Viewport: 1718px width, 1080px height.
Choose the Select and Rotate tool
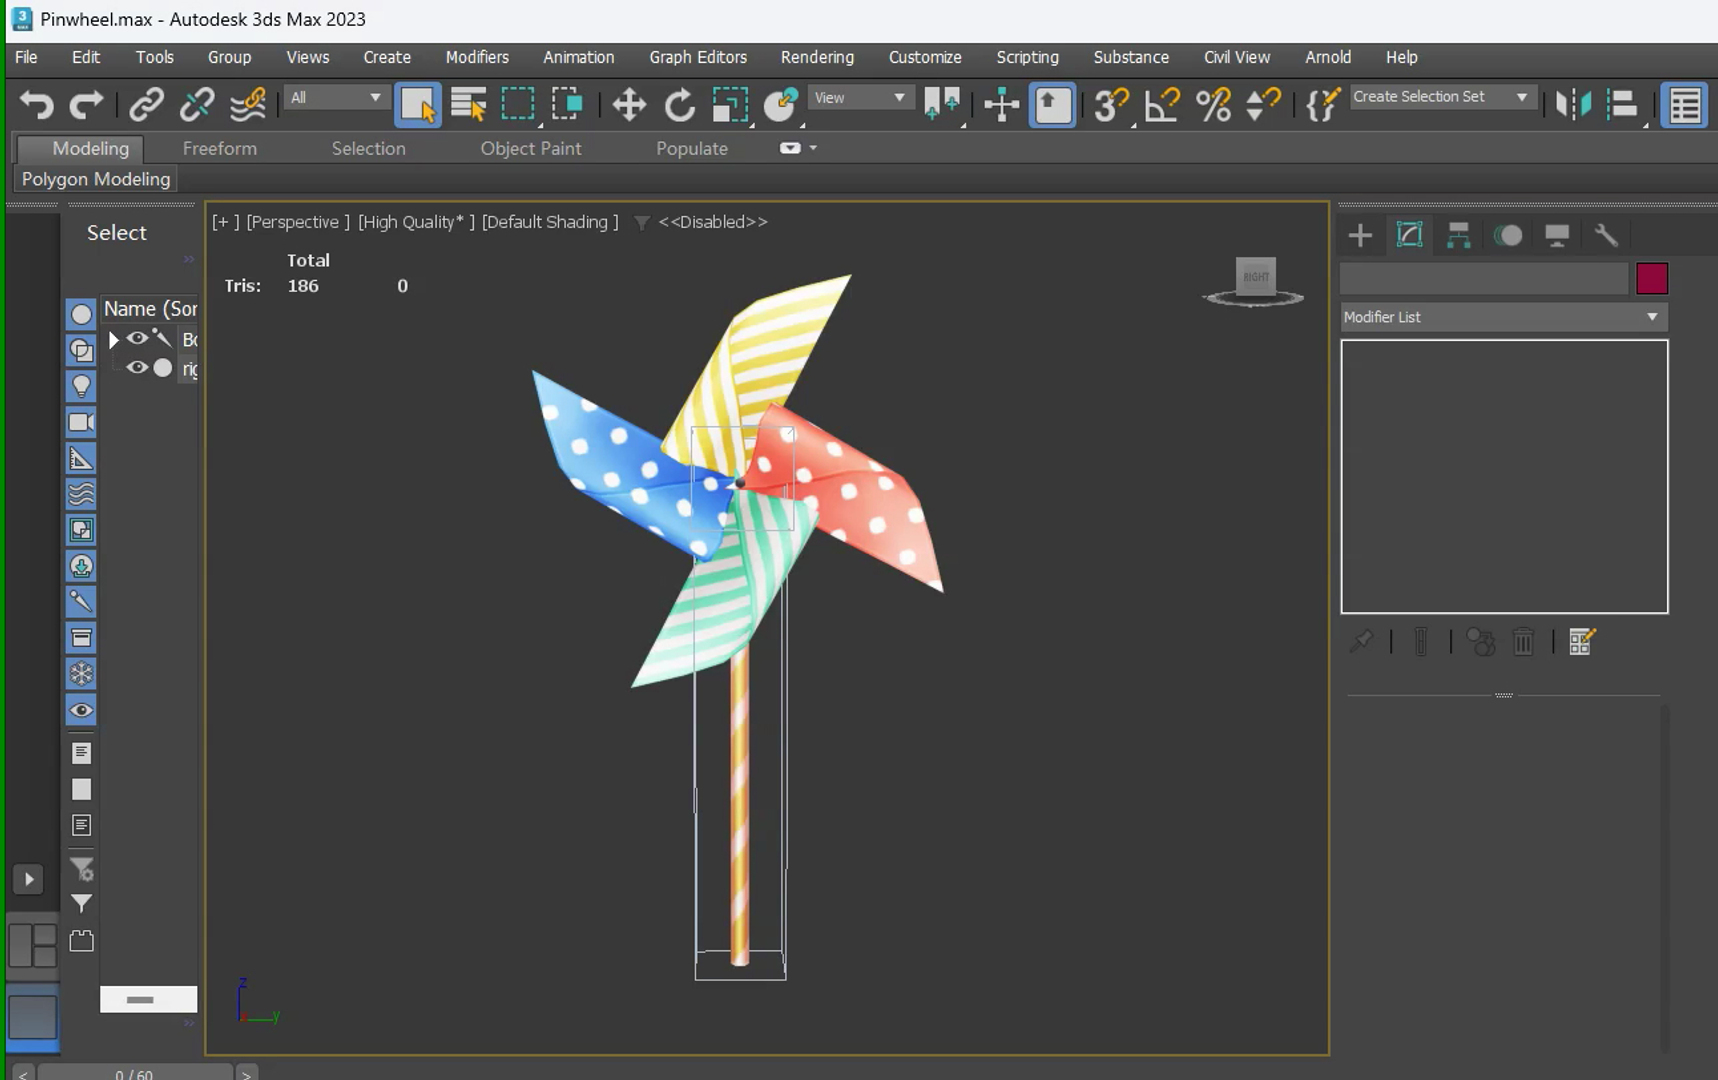tap(680, 104)
